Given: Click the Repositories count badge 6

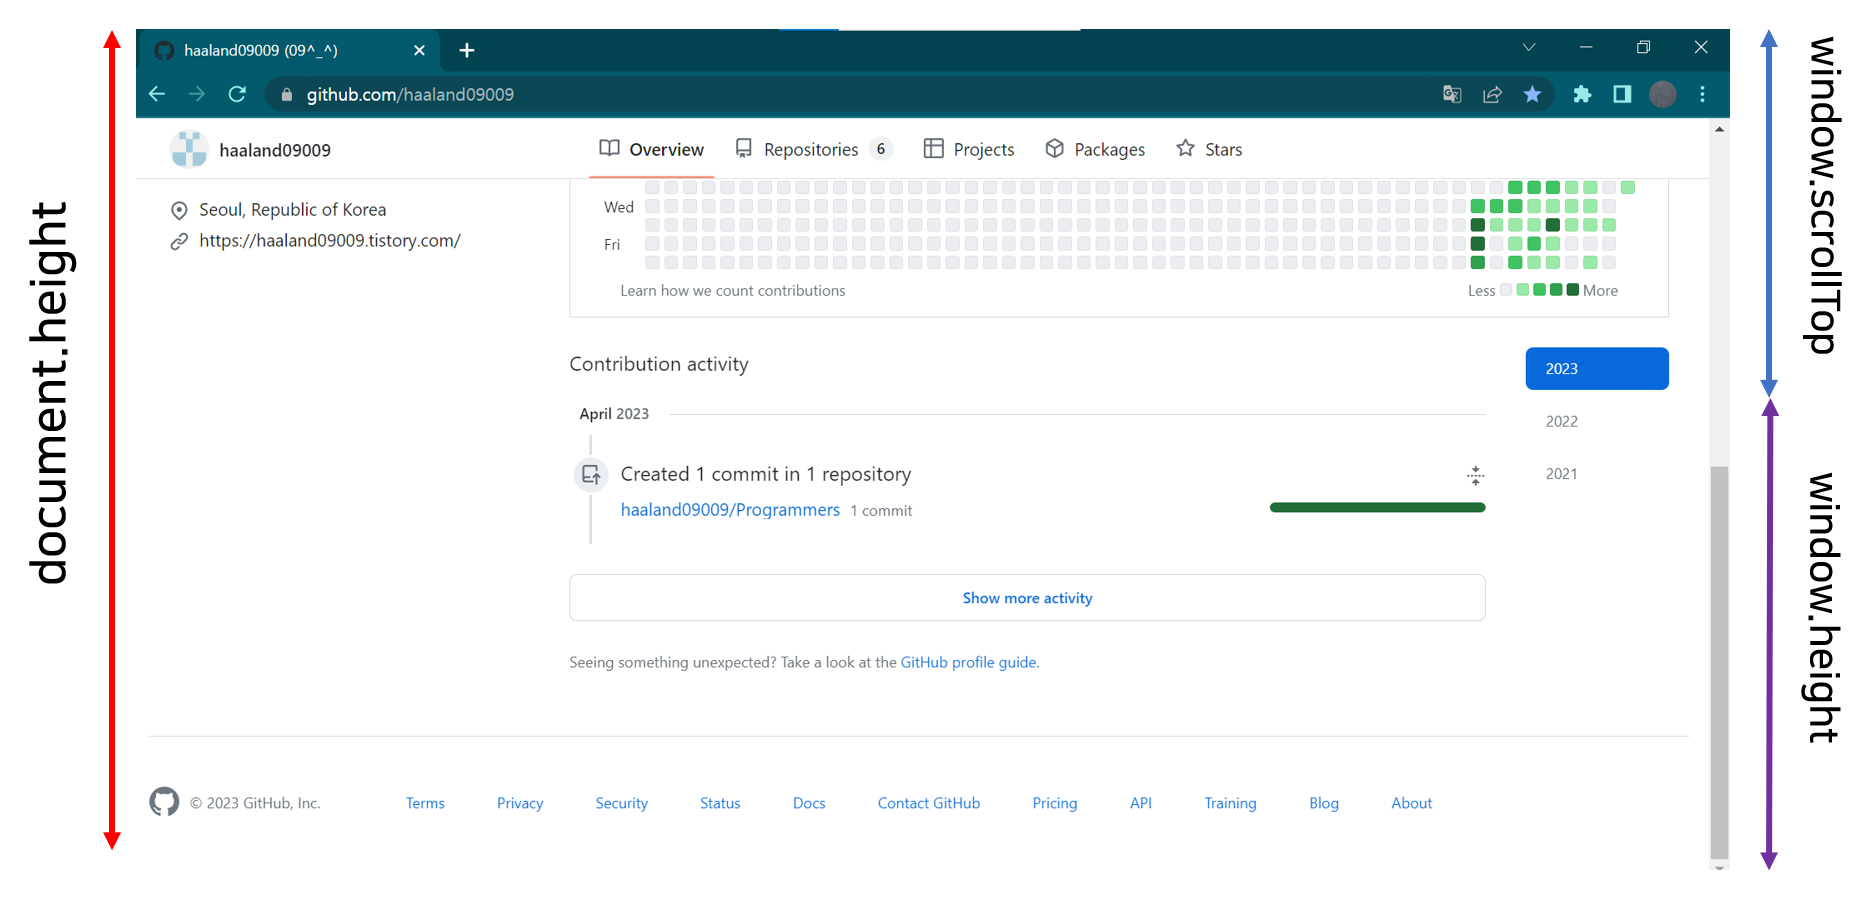Looking at the screenshot, I should (881, 149).
